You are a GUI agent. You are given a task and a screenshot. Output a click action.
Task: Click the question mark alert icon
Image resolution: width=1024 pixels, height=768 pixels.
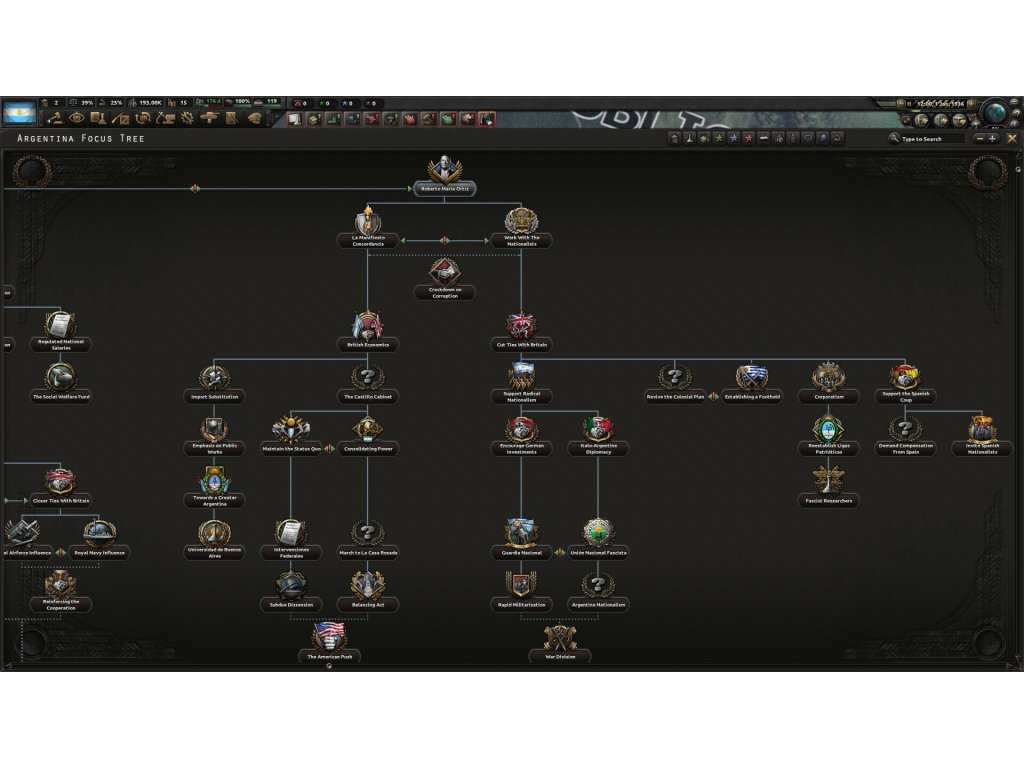[x=391, y=119]
